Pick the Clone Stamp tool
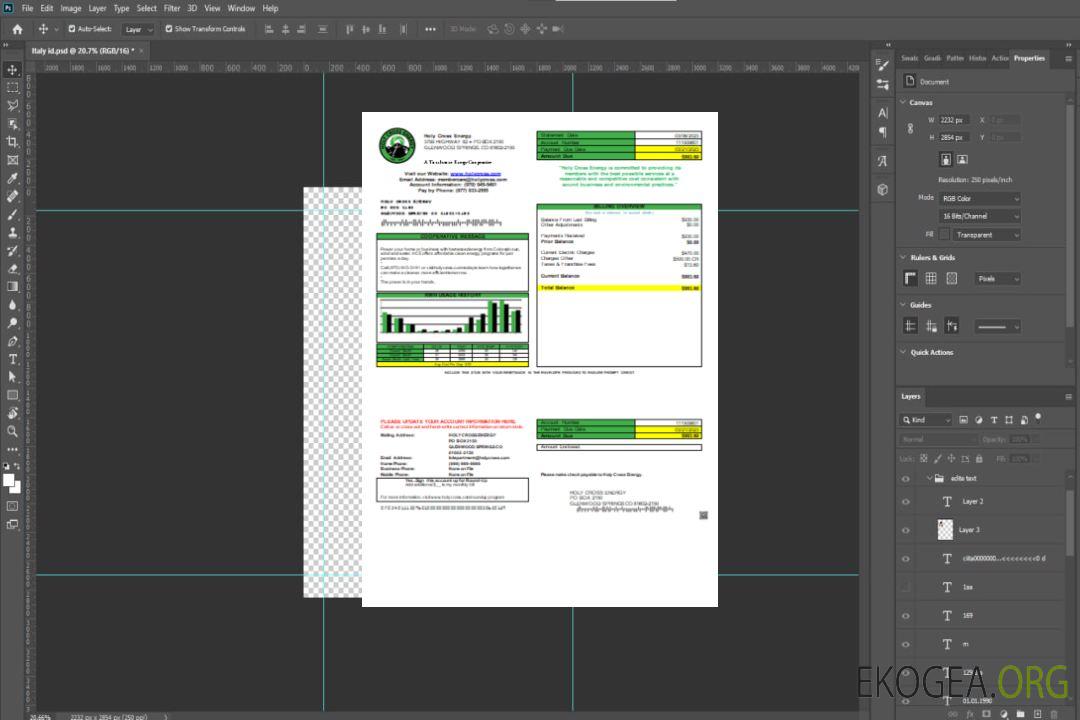 tap(13, 232)
